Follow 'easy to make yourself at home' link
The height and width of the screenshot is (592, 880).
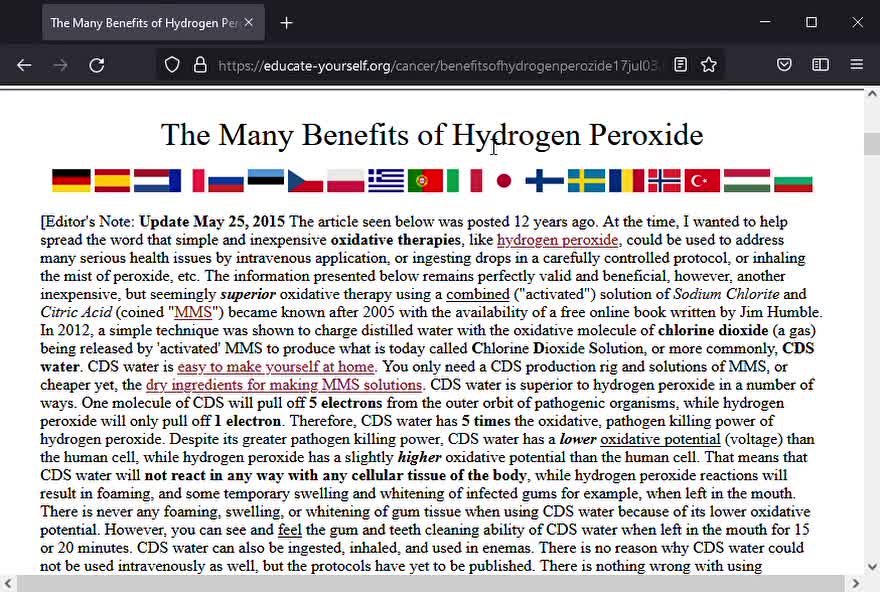tap(276, 366)
